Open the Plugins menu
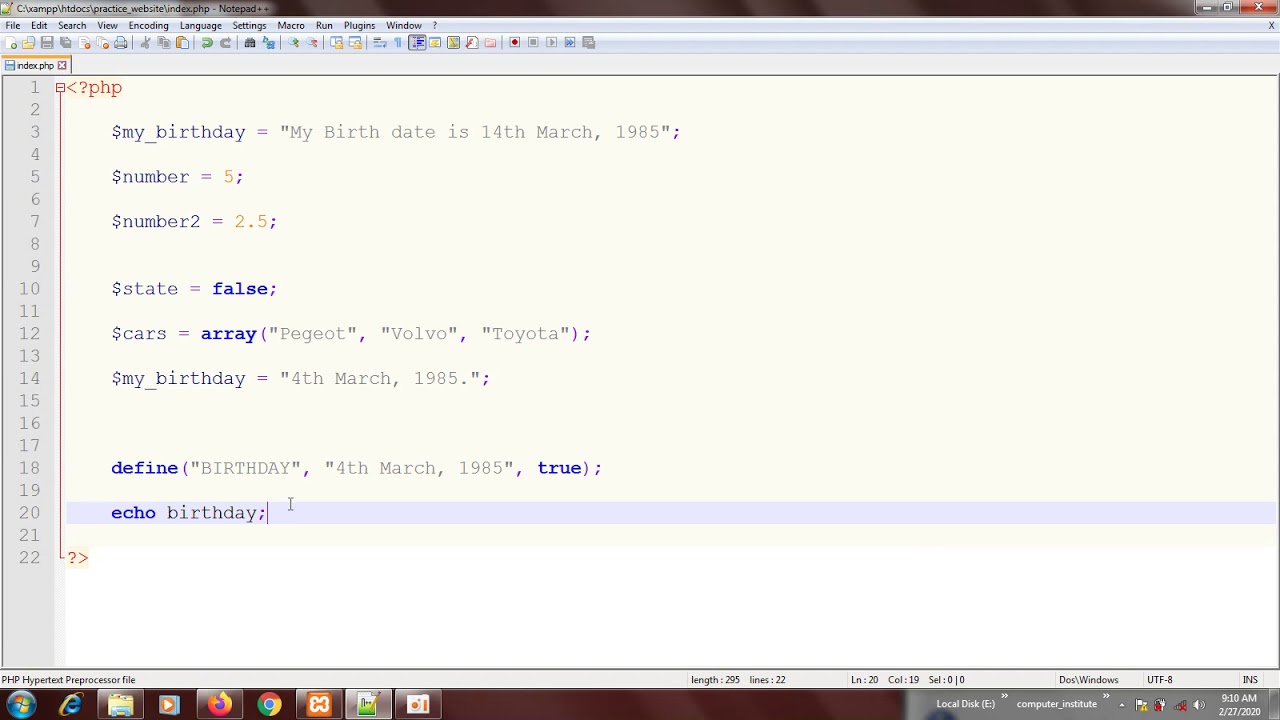The width and height of the screenshot is (1280, 720). (x=359, y=25)
